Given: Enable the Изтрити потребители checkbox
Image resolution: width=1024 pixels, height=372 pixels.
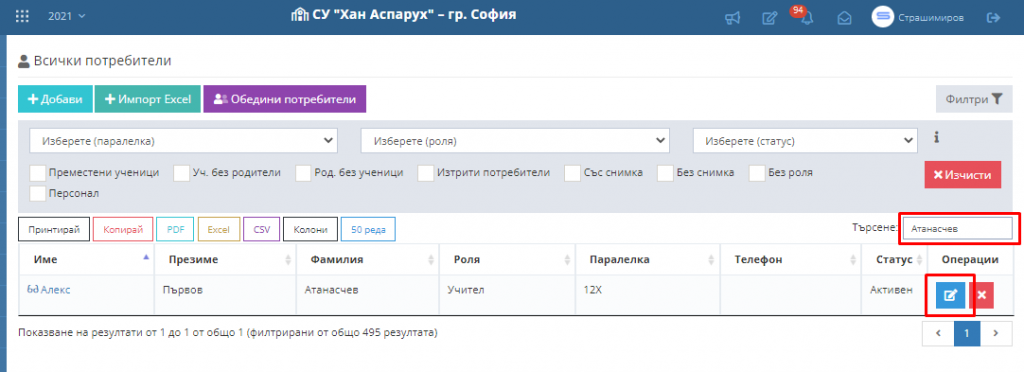Looking at the screenshot, I should (x=426, y=173).
